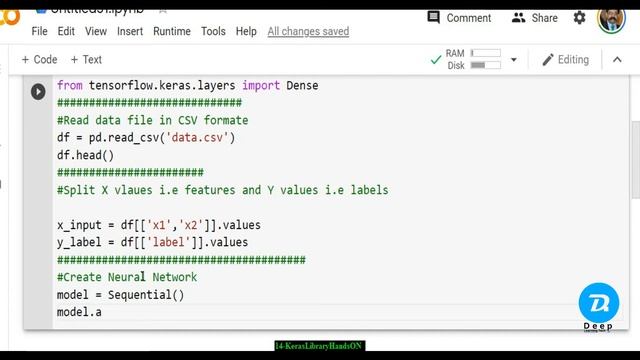Click the x_input assignment line
640x360 pixels.
point(159,225)
